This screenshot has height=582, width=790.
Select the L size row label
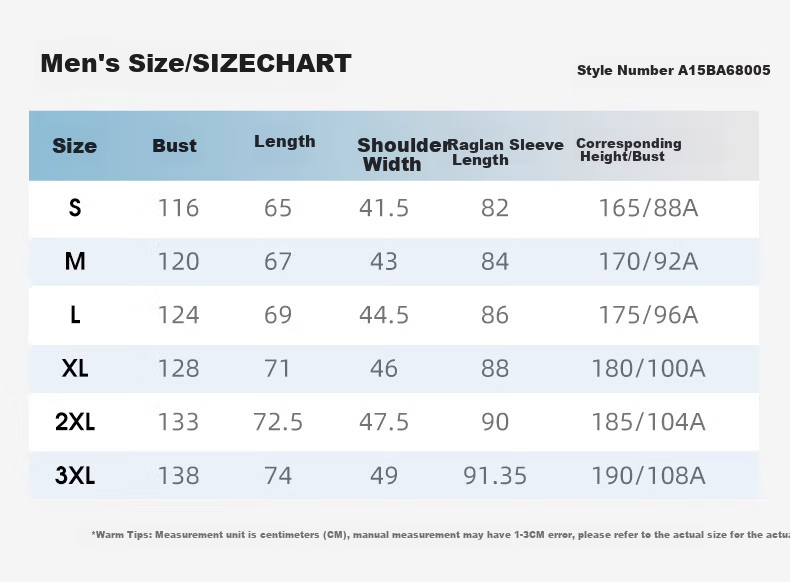(x=75, y=314)
